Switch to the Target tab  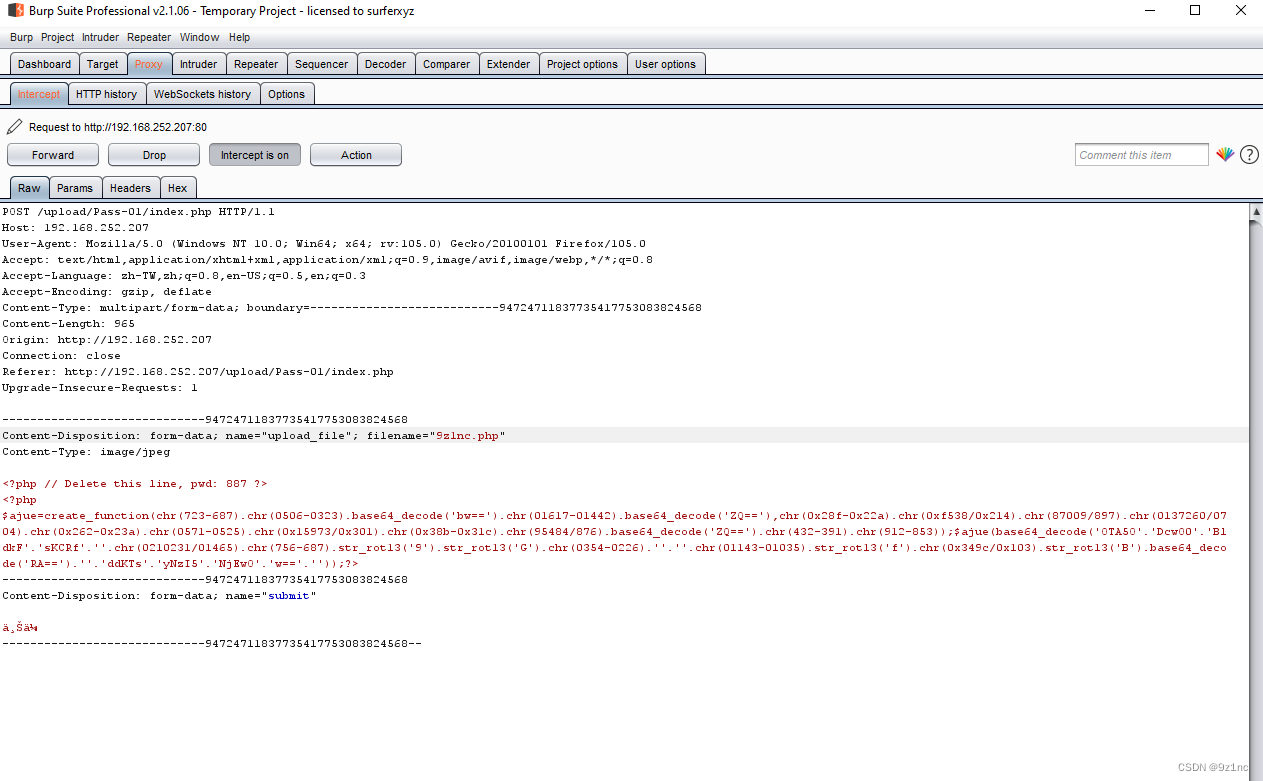103,64
